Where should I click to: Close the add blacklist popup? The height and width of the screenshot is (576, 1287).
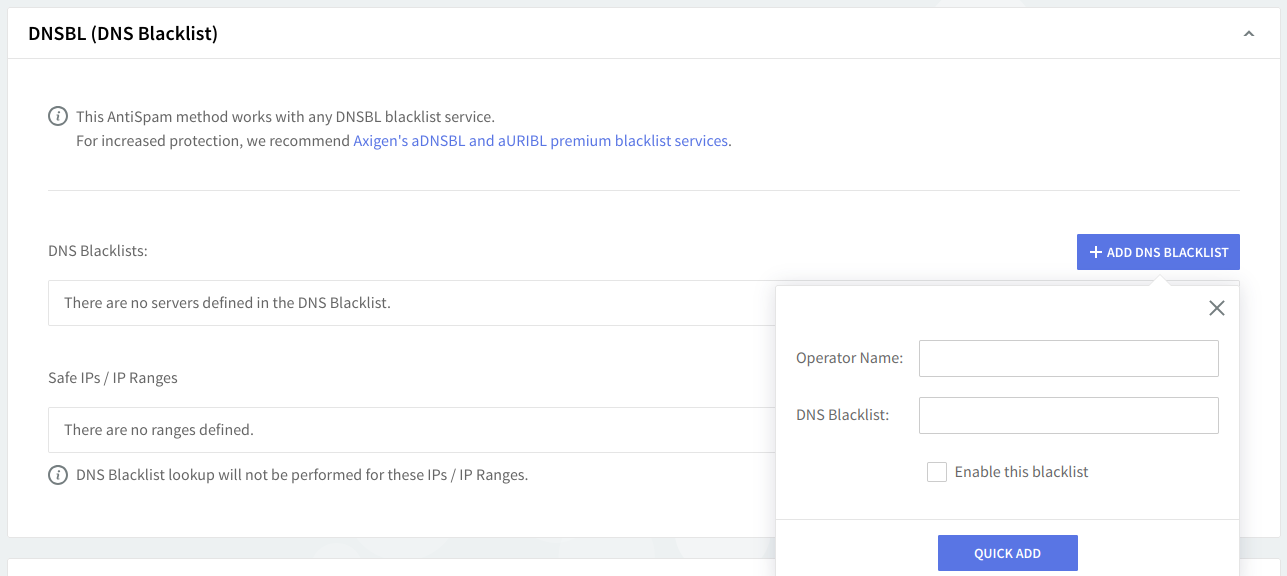click(1216, 308)
